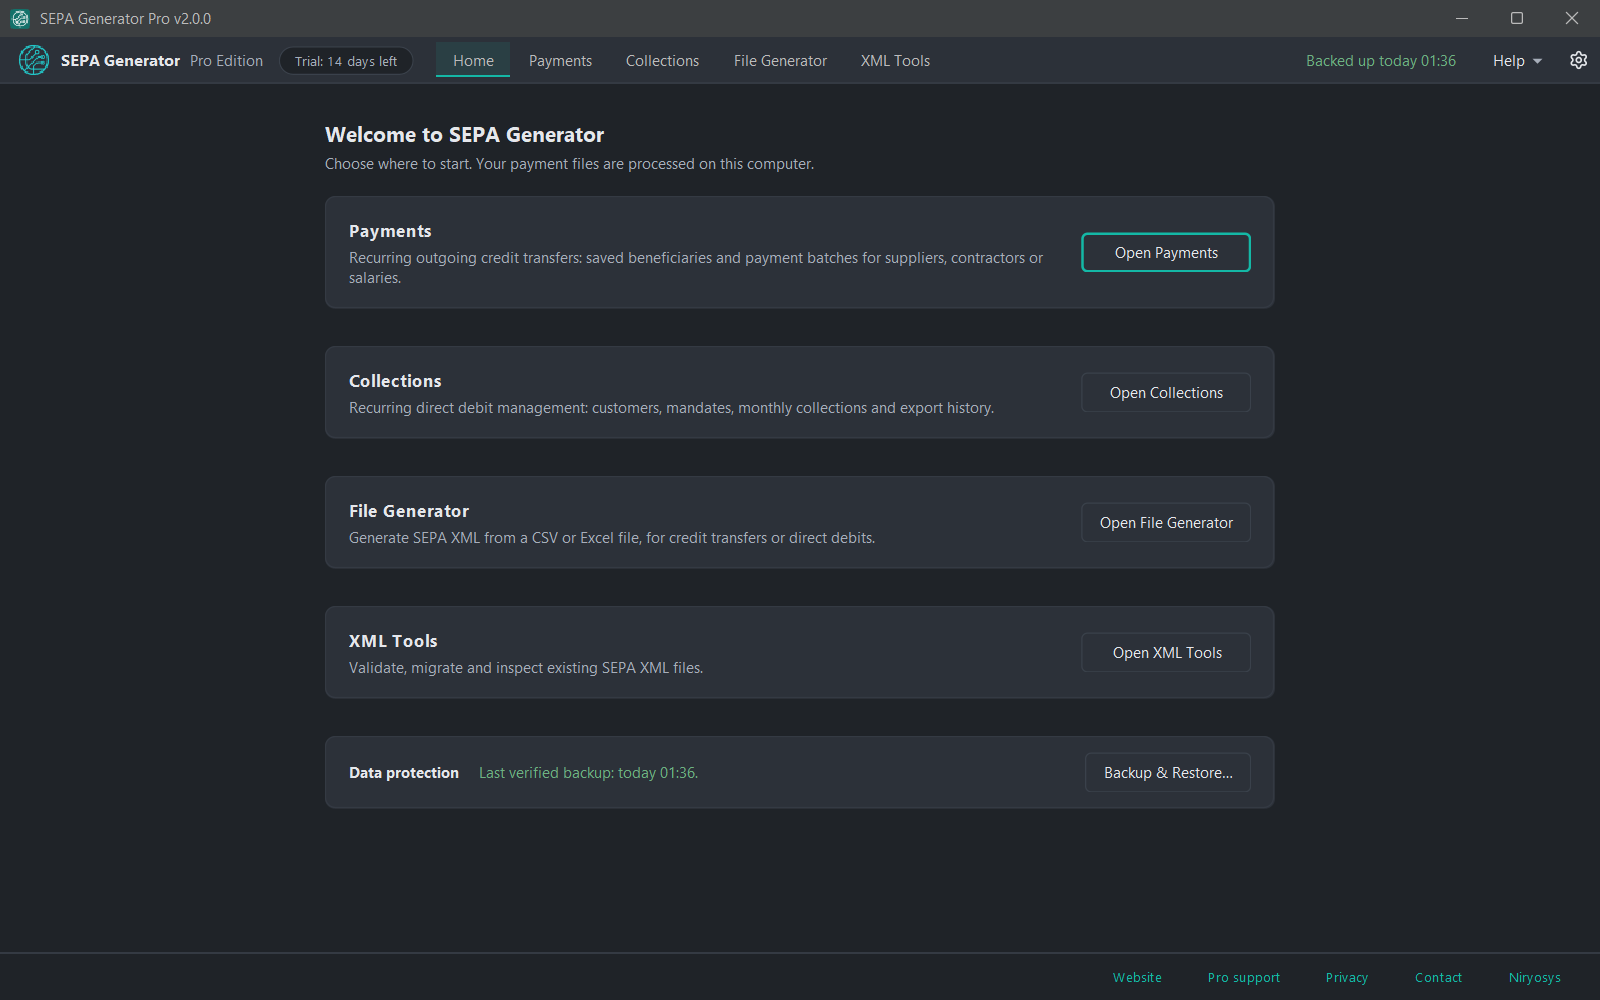Click the Collections card heading
Viewport: 1600px width, 1000px height.
click(x=395, y=381)
